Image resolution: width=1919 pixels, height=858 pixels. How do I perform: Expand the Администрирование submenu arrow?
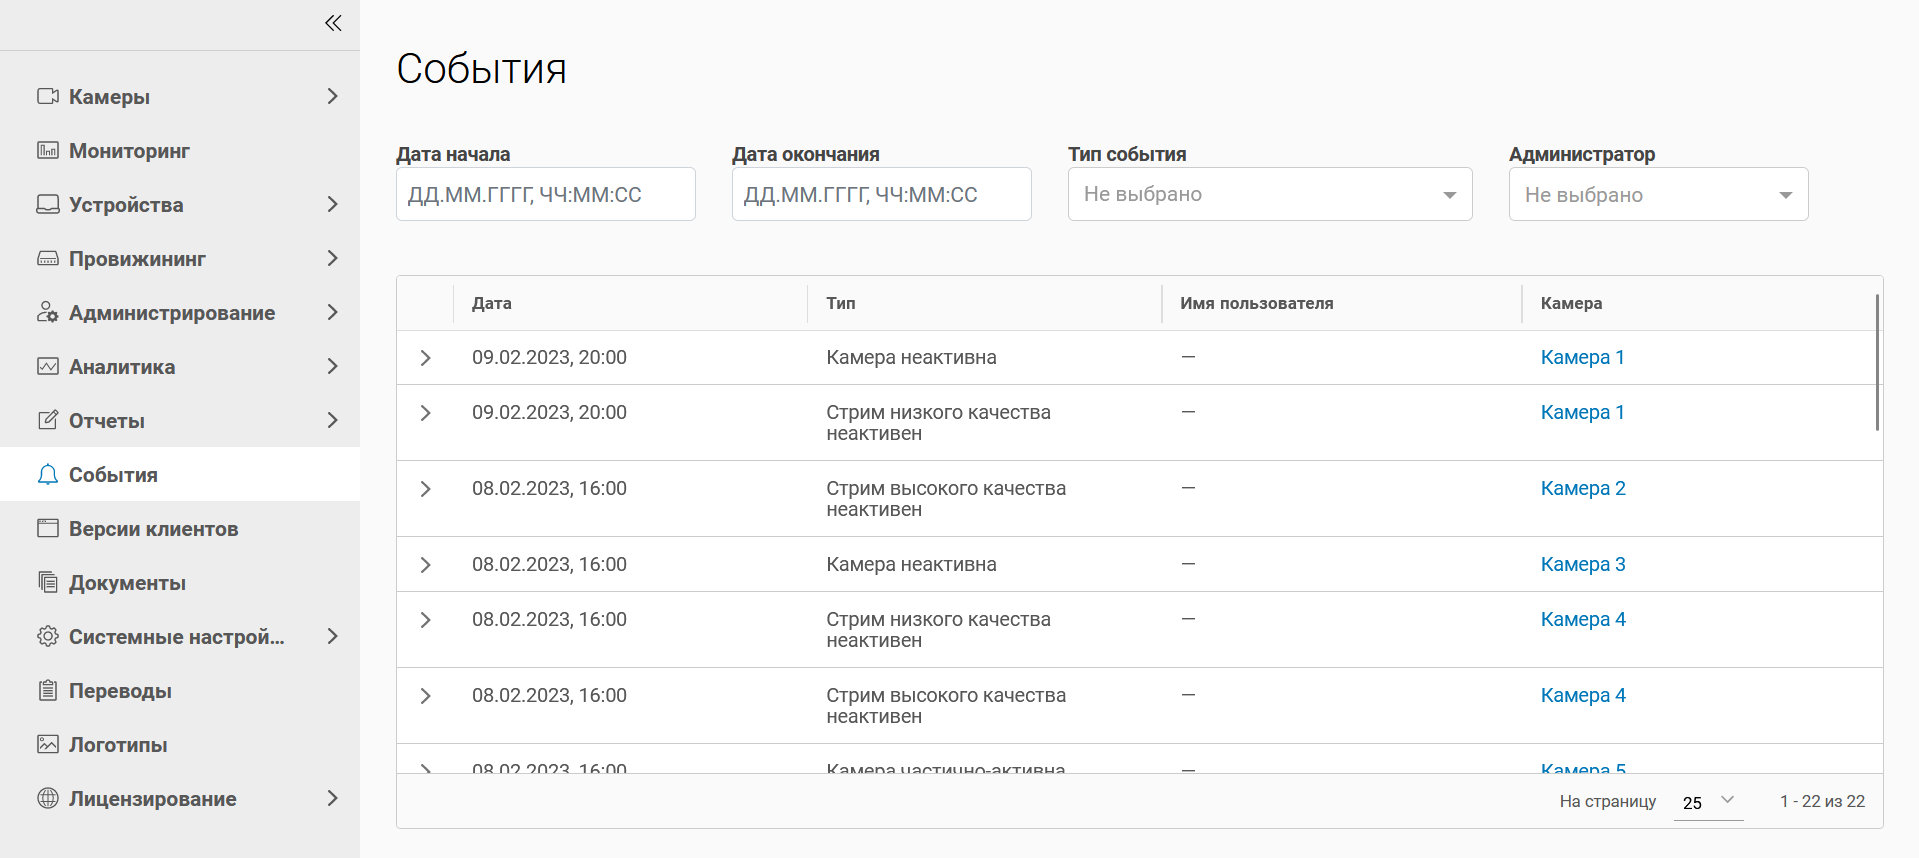(x=333, y=312)
